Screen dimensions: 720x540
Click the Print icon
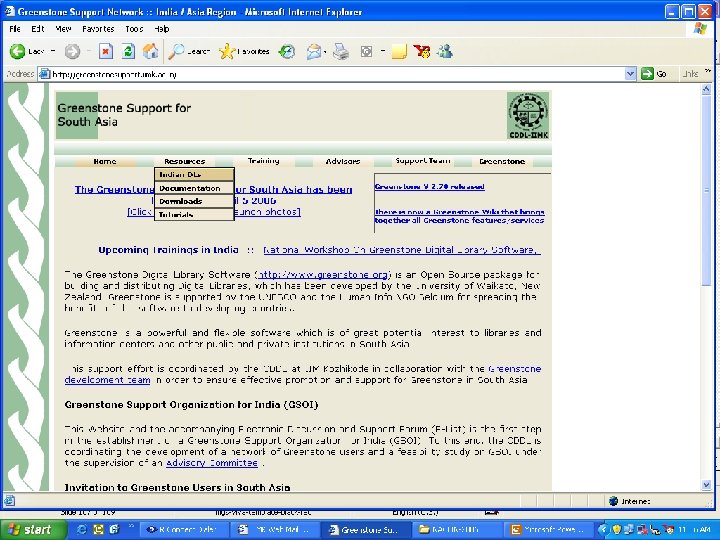coord(341,51)
